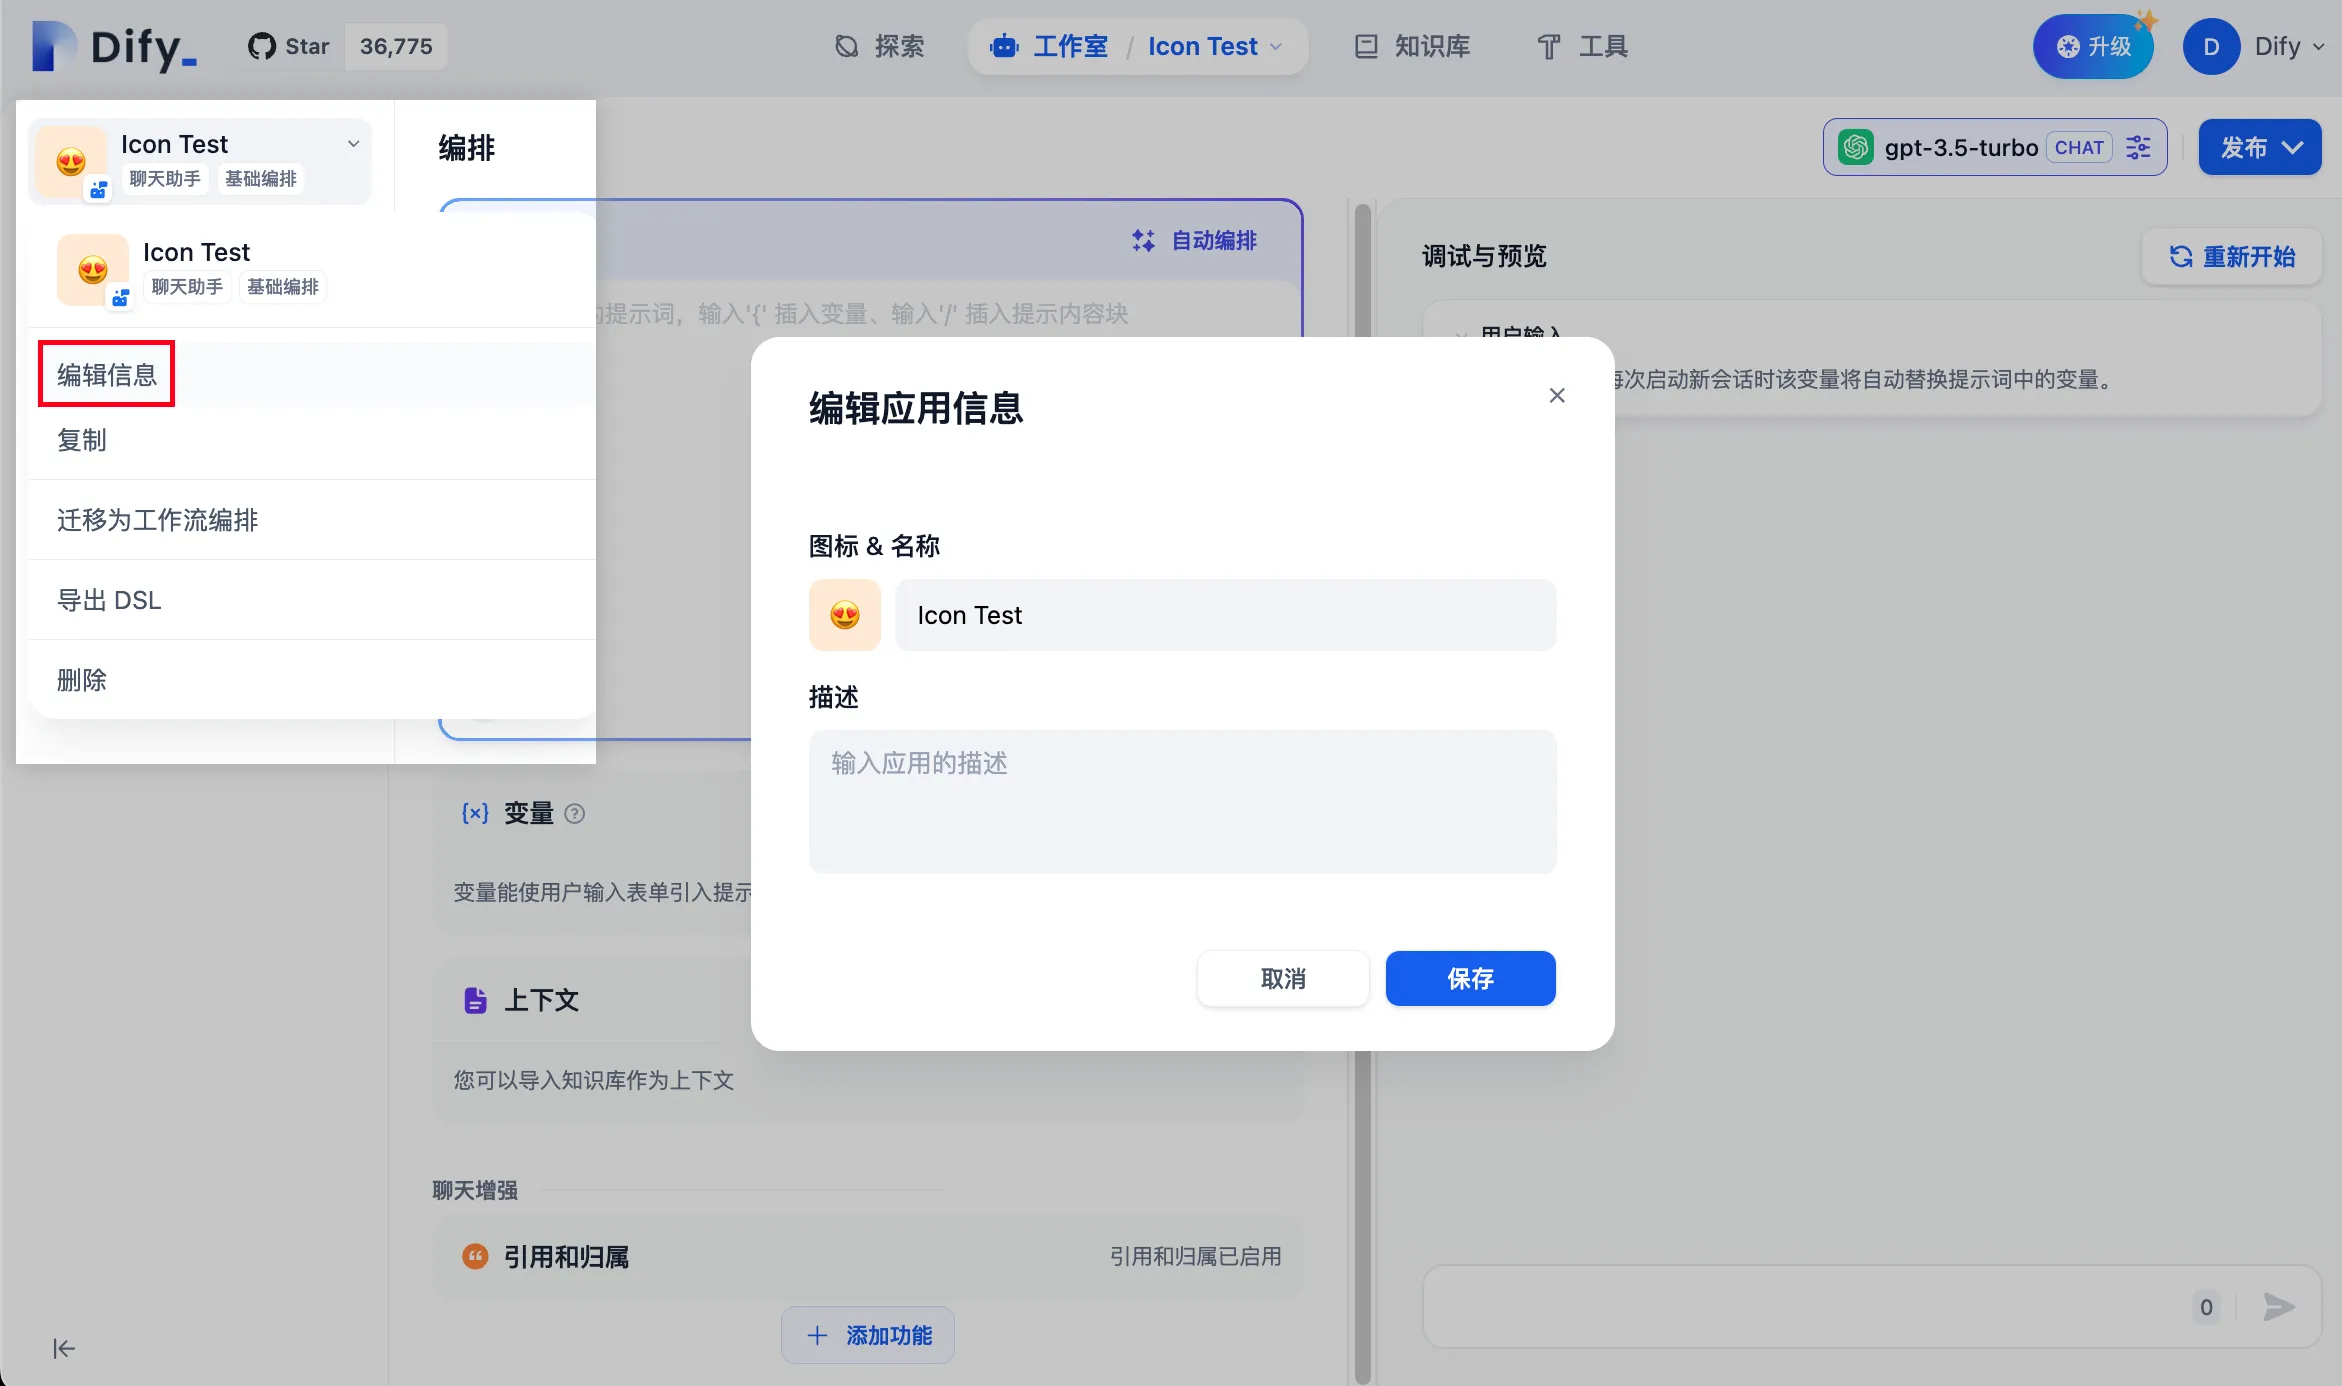The width and height of the screenshot is (2342, 1386).
Task: Select 删除 from the app menu
Action: [x=82, y=680]
